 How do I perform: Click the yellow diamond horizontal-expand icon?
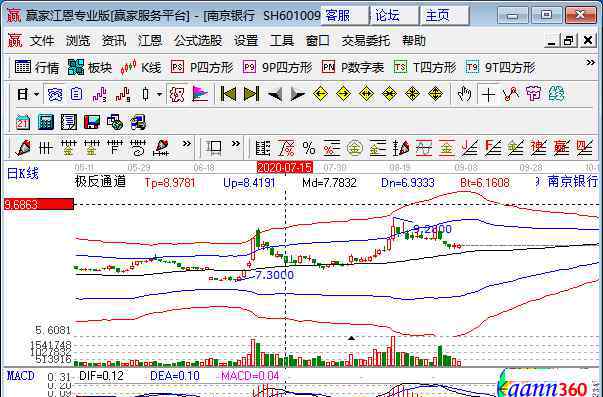pos(366,94)
